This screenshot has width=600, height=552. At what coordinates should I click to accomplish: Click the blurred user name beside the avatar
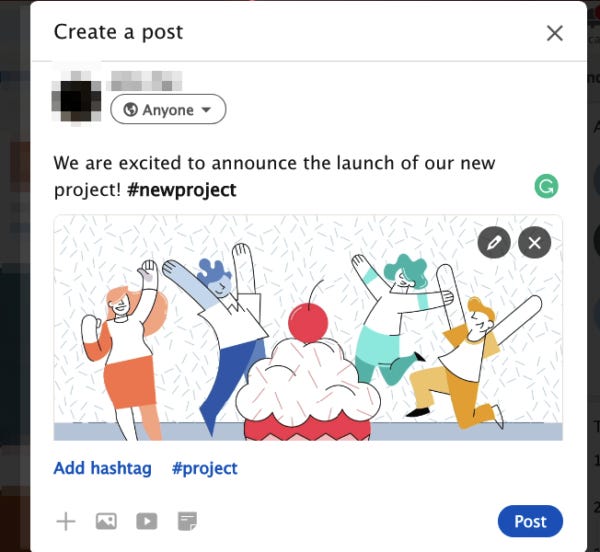146,81
